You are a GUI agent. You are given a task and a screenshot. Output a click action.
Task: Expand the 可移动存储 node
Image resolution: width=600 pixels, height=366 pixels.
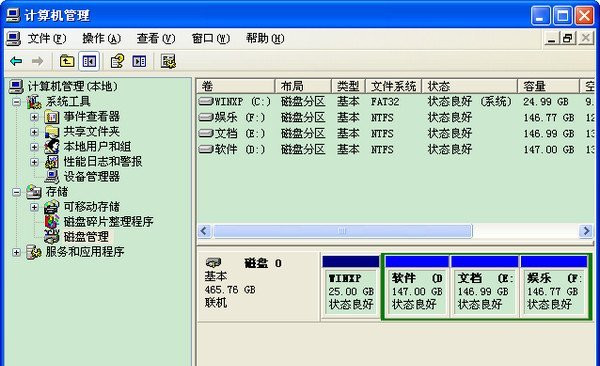[x=34, y=207]
